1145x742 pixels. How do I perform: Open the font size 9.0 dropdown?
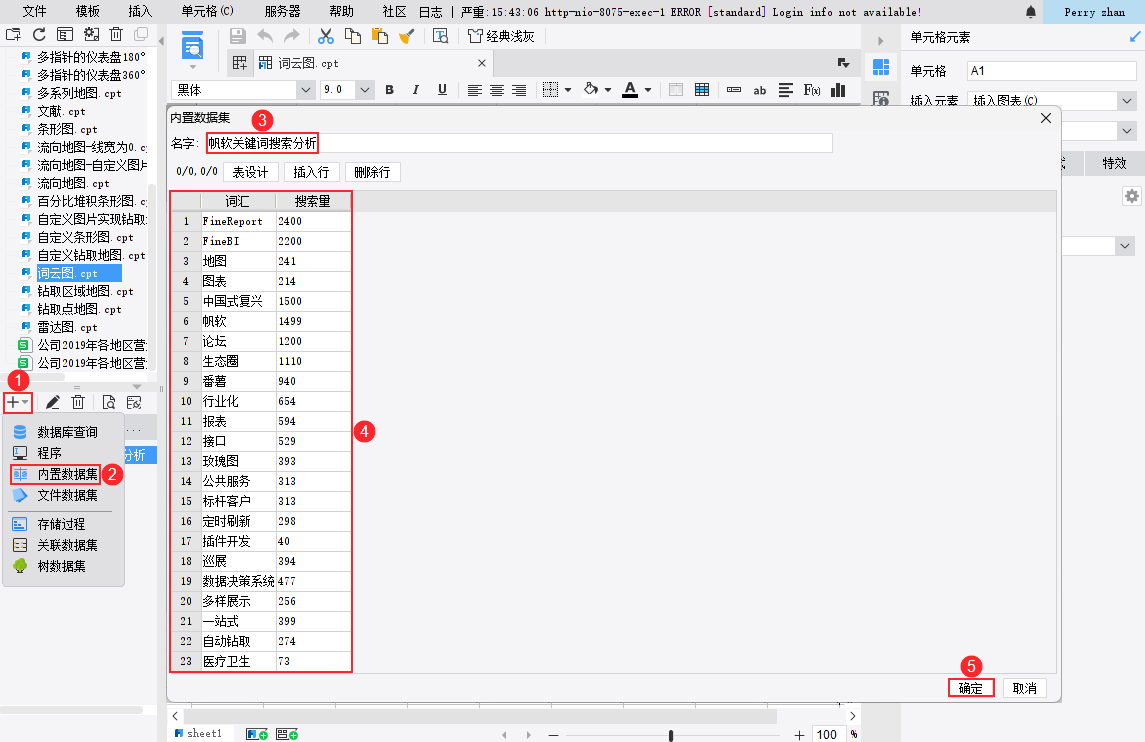365,90
